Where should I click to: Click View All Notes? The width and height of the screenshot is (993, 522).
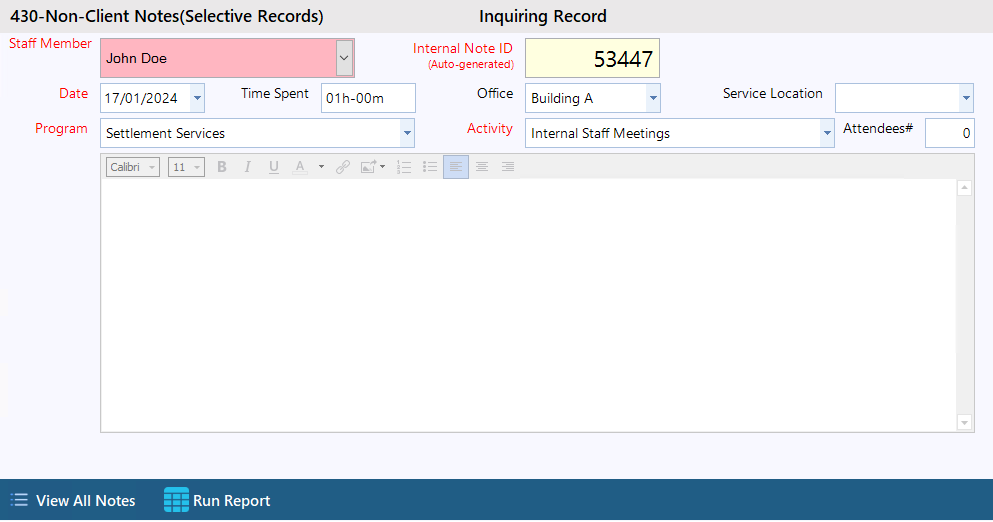[73, 500]
